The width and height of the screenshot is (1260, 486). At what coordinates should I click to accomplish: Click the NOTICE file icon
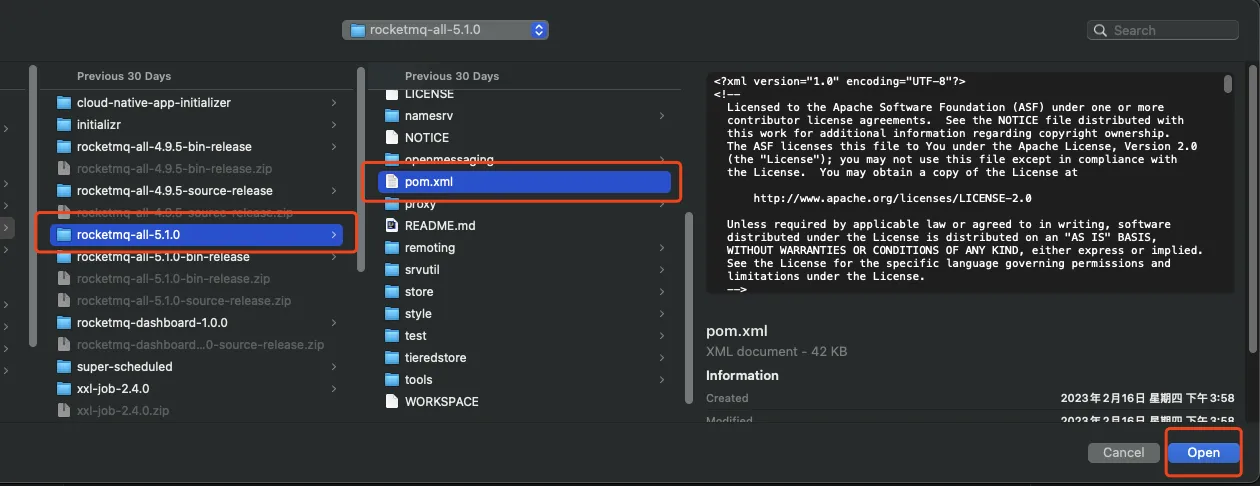tap(393, 138)
